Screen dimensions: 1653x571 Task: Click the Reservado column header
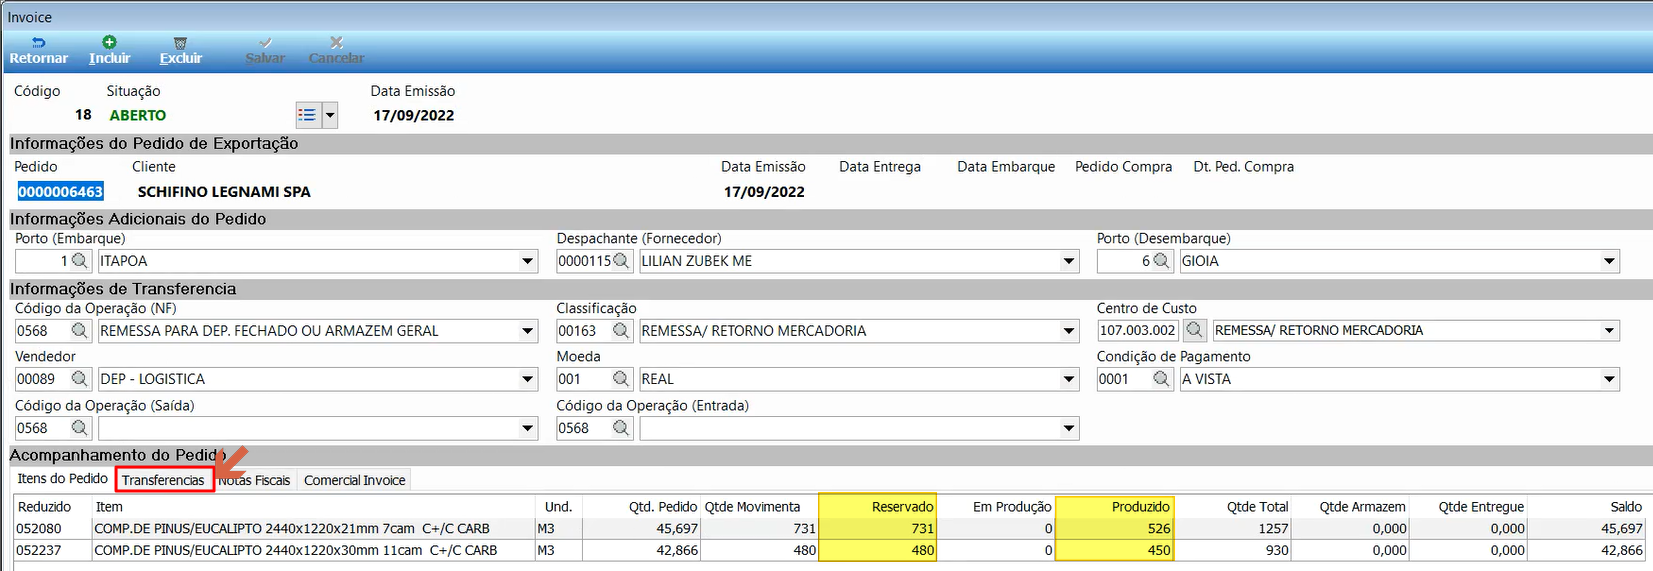877,507
